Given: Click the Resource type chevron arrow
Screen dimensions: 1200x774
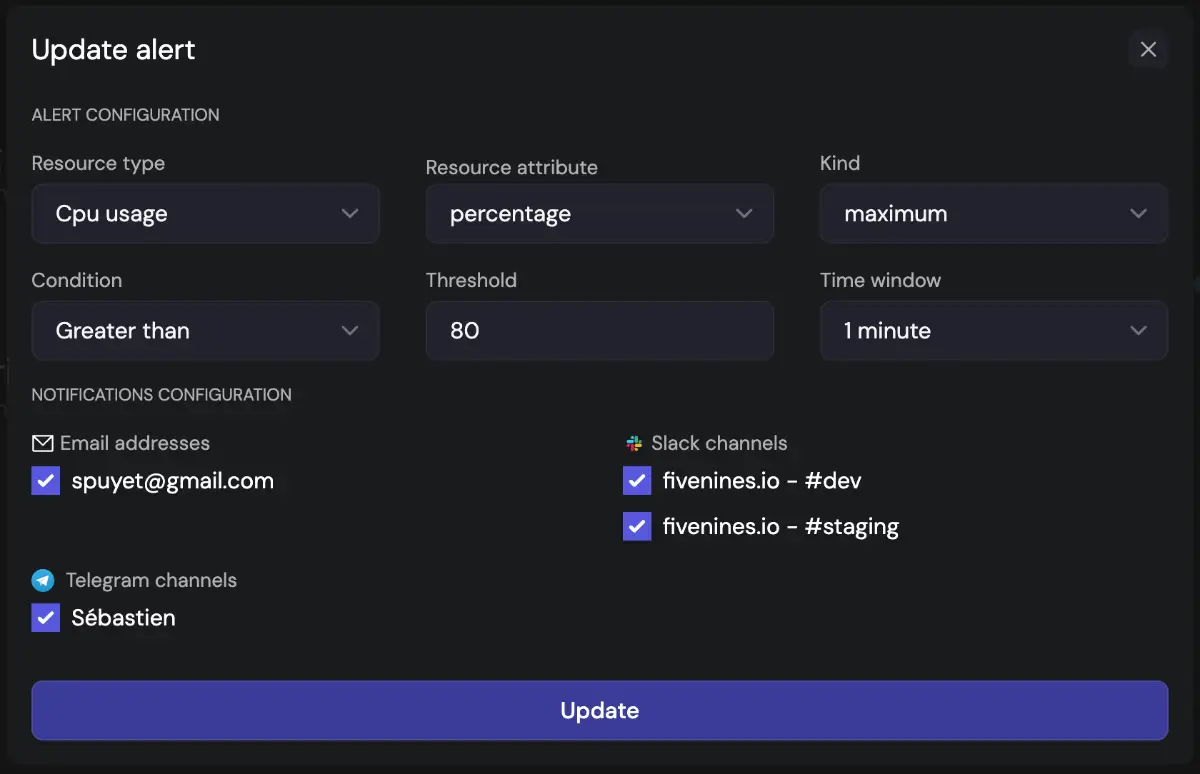Looking at the screenshot, I should point(349,214).
